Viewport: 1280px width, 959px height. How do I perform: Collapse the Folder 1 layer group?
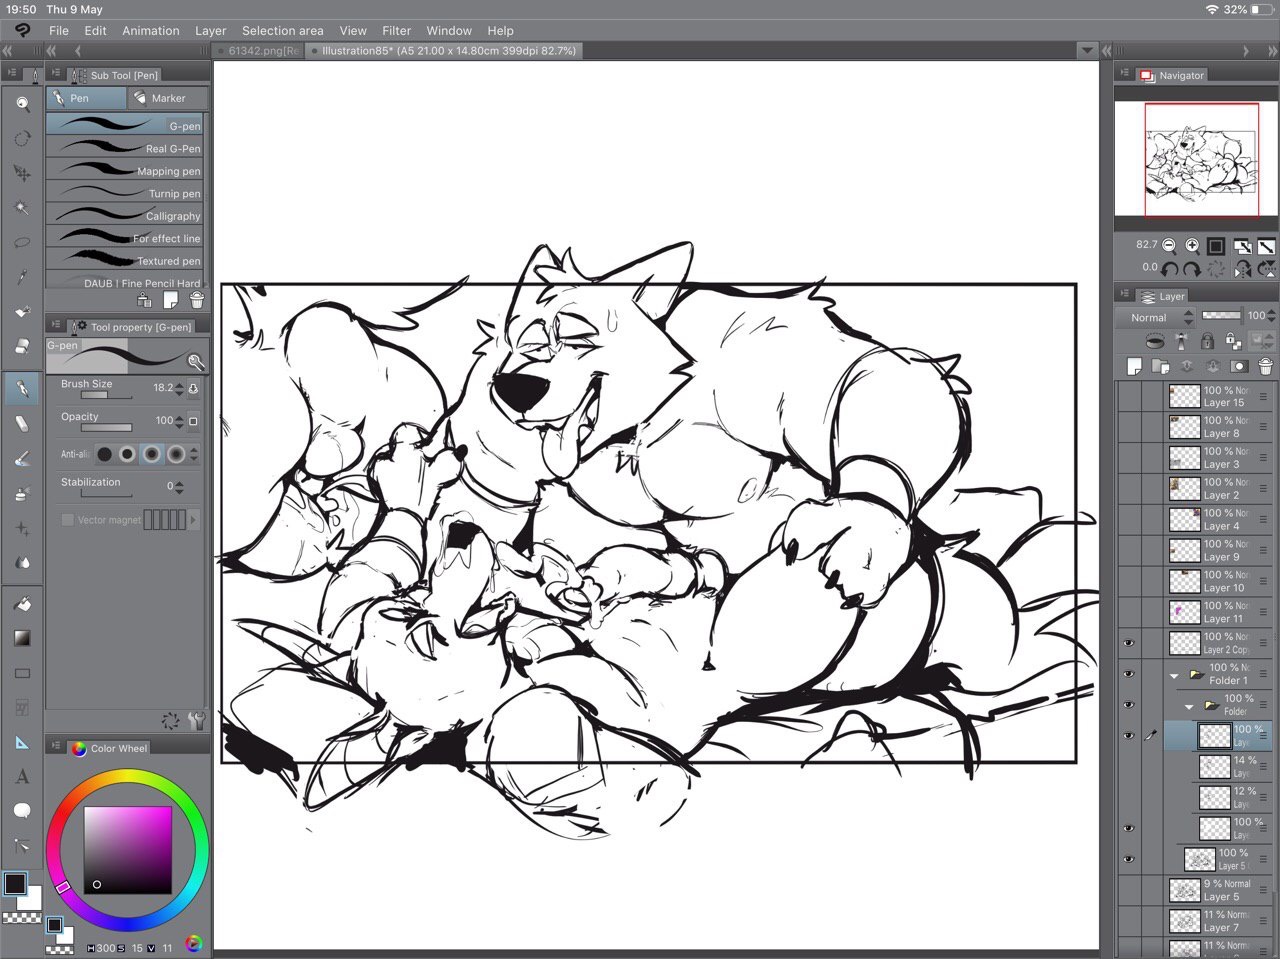(x=1174, y=676)
